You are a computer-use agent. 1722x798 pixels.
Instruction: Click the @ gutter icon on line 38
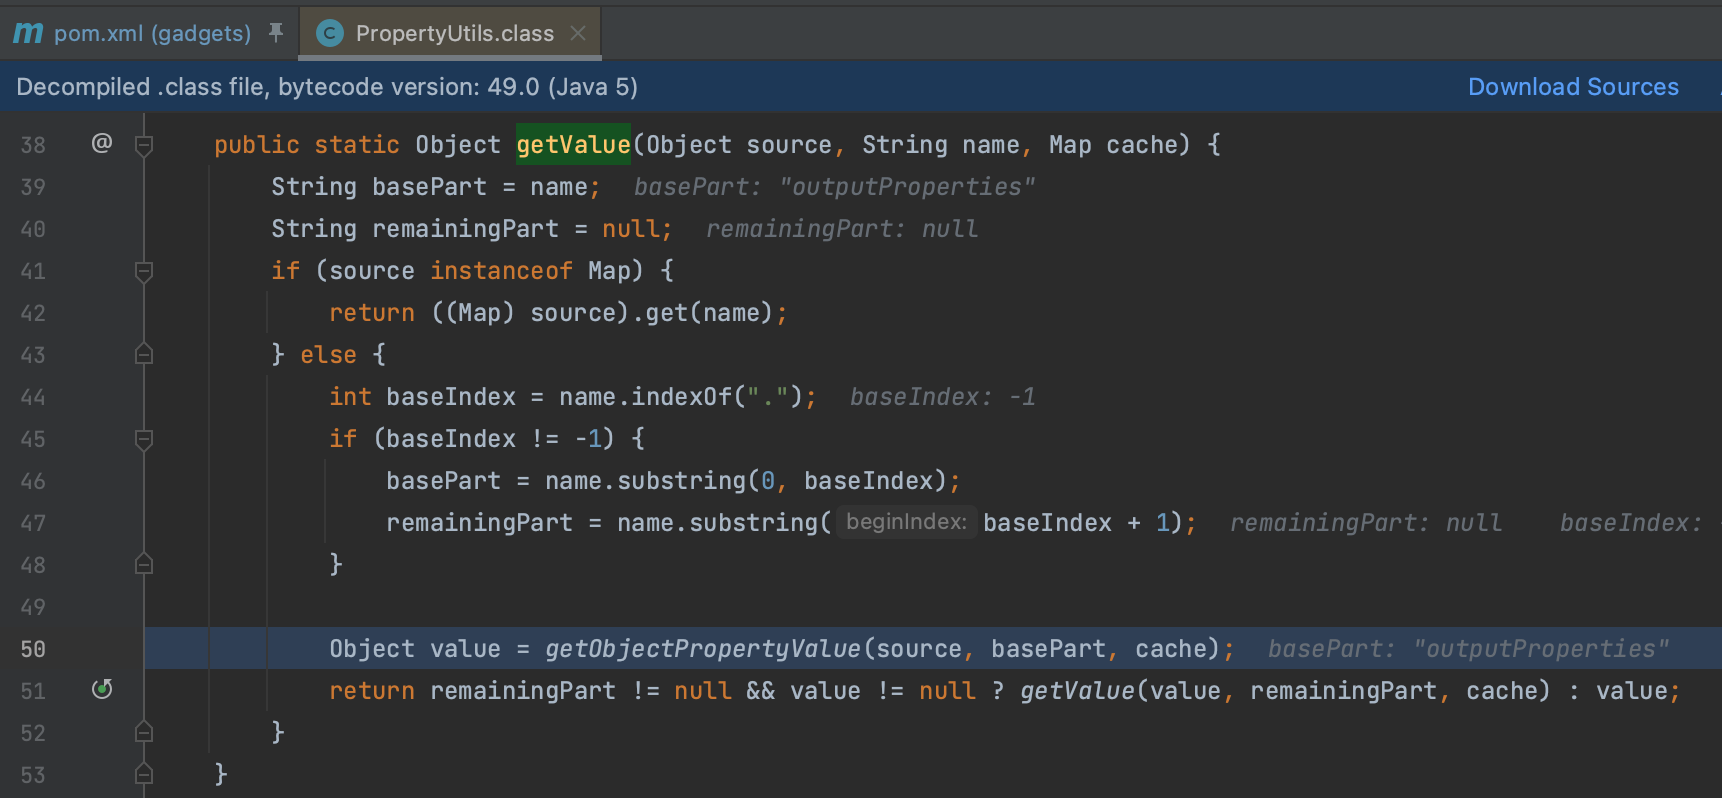point(102,143)
